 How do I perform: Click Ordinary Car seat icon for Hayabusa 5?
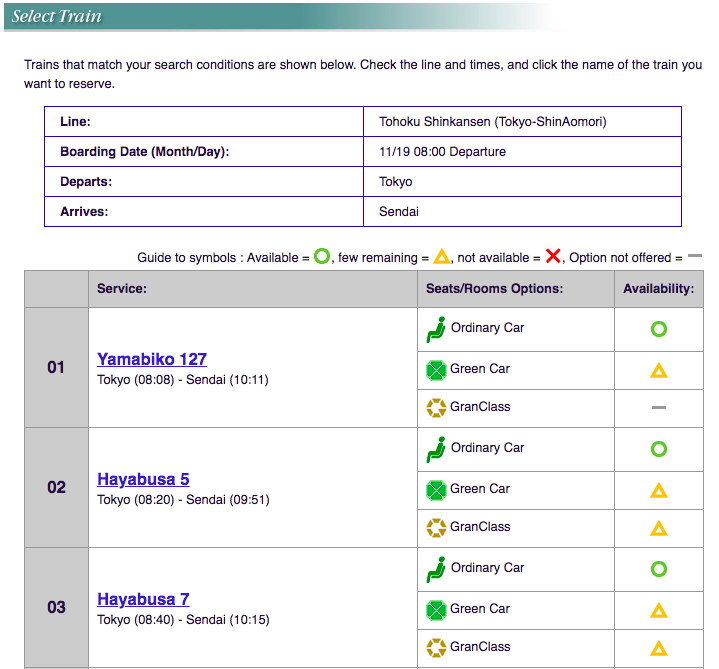pyautogui.click(x=436, y=449)
